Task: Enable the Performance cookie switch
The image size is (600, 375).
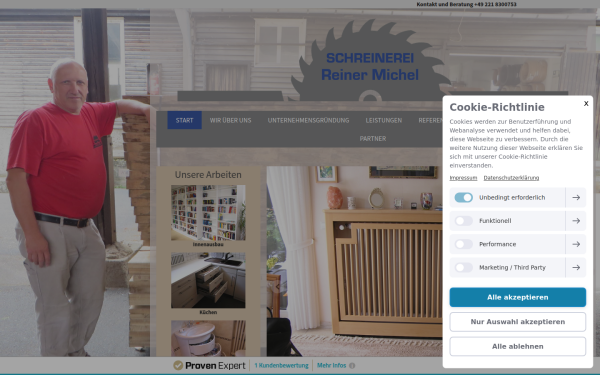Action: [463, 244]
